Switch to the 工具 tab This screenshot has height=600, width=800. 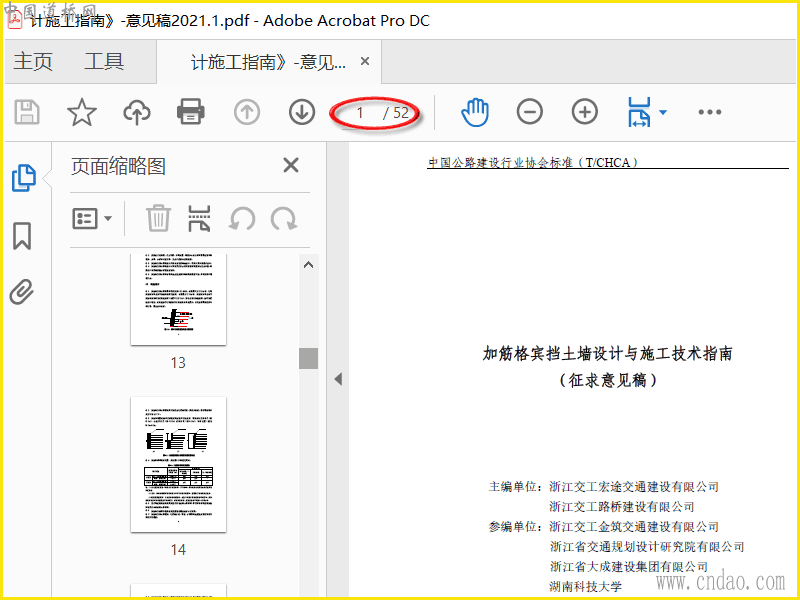[x=104, y=61]
